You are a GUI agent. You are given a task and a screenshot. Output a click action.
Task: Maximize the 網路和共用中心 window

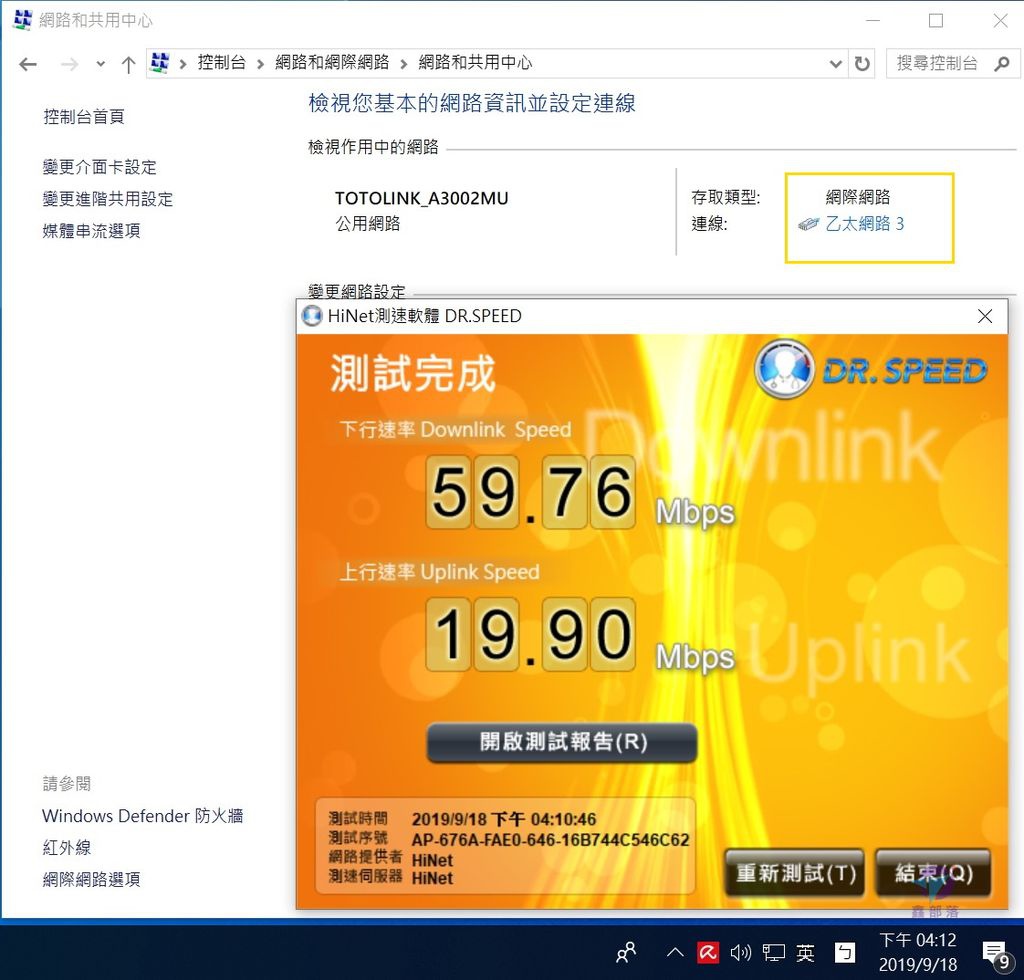936,20
